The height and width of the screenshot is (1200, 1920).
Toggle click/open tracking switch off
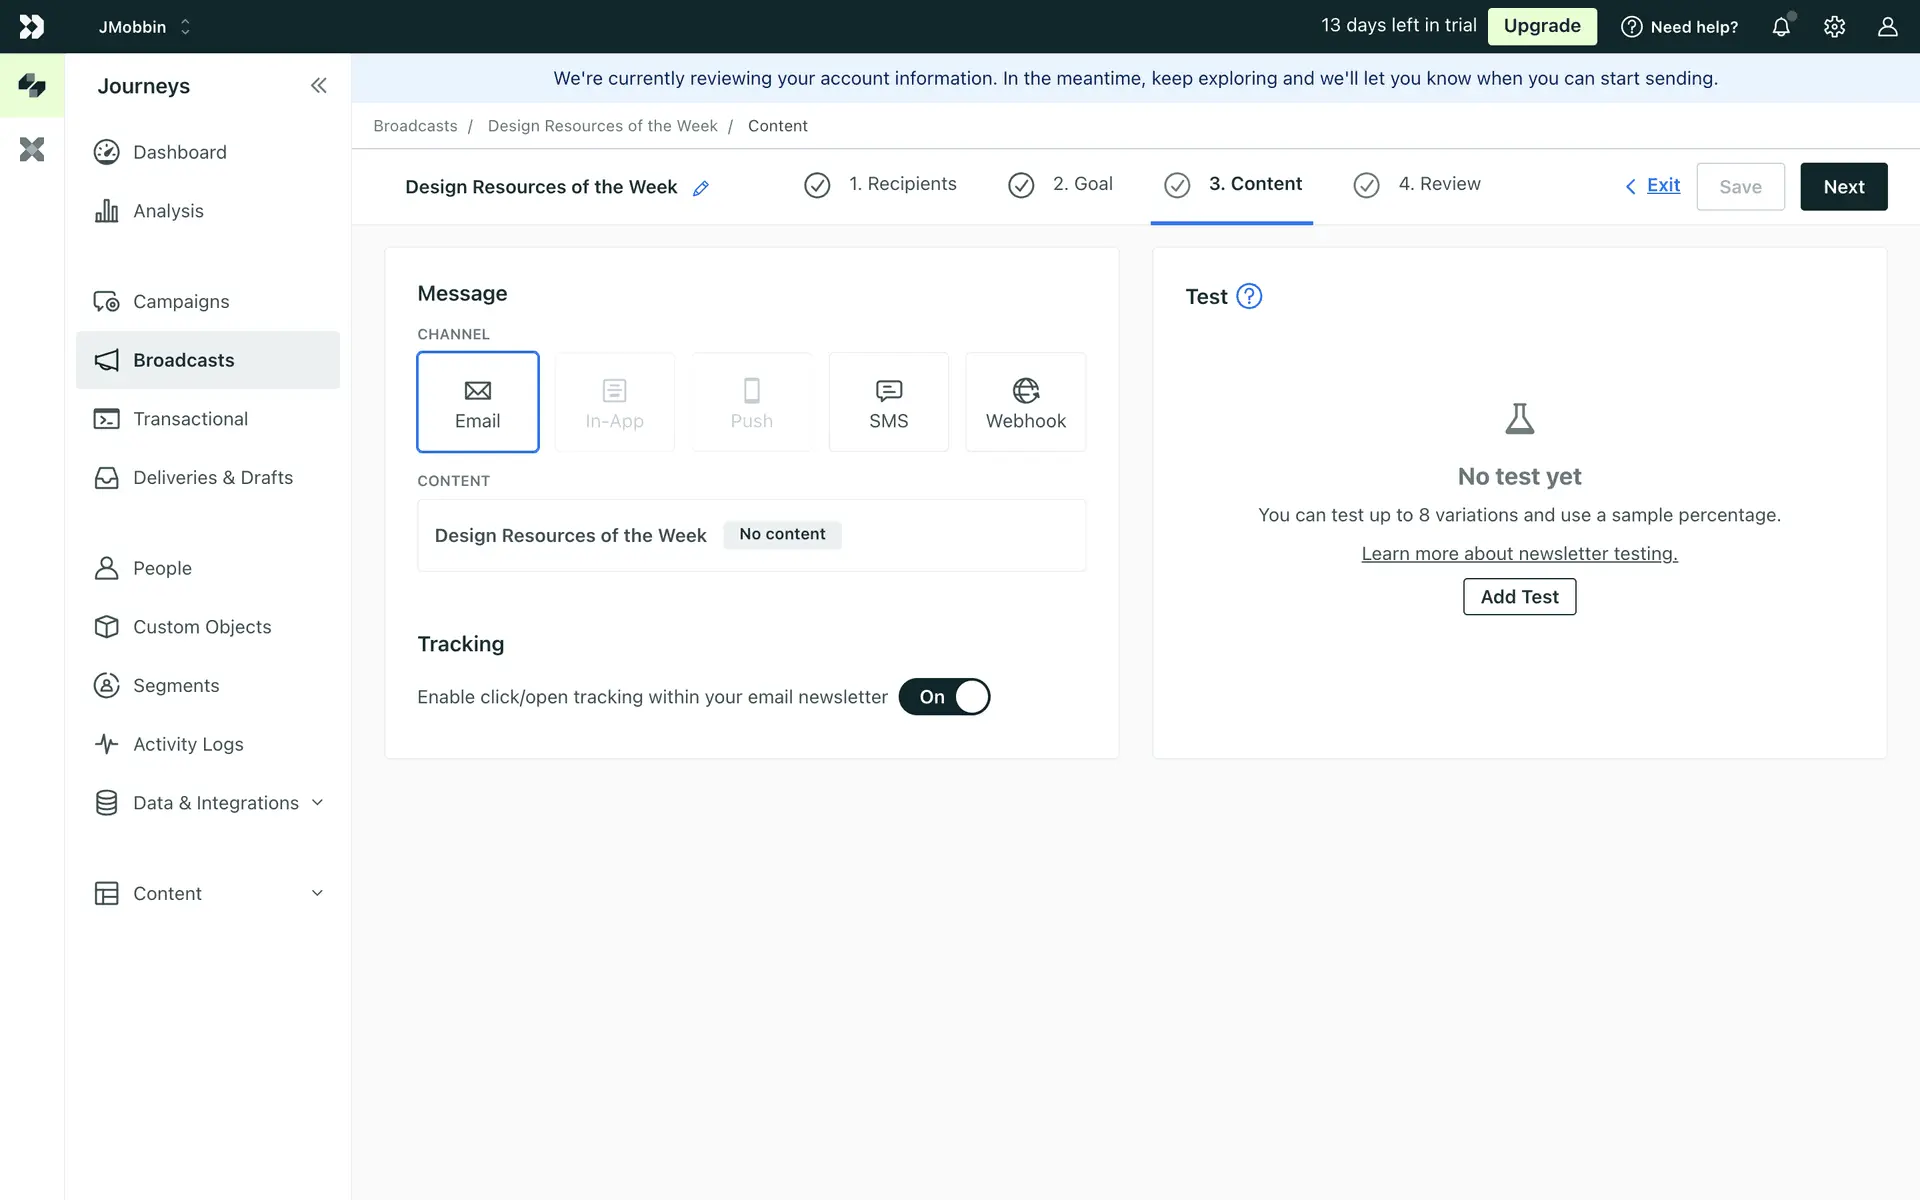tap(944, 697)
